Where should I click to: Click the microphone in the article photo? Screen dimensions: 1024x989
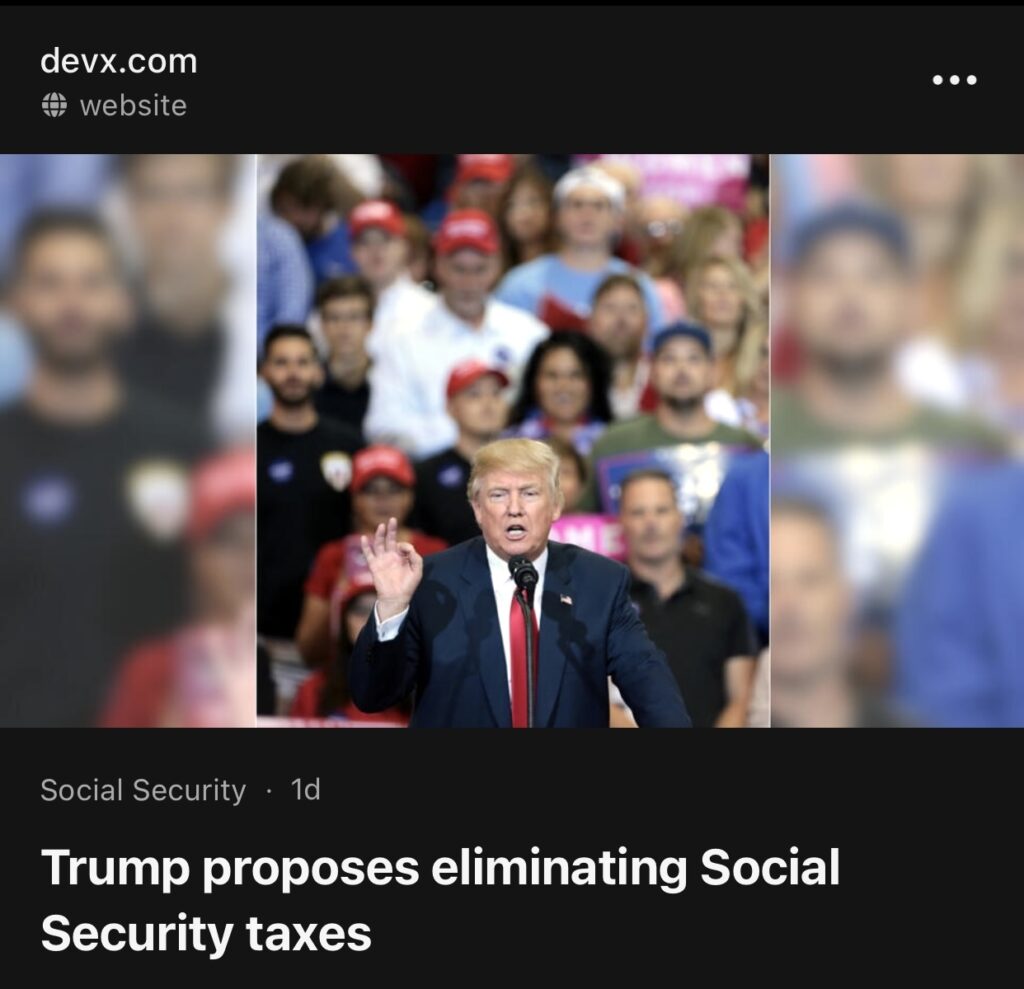(524, 573)
